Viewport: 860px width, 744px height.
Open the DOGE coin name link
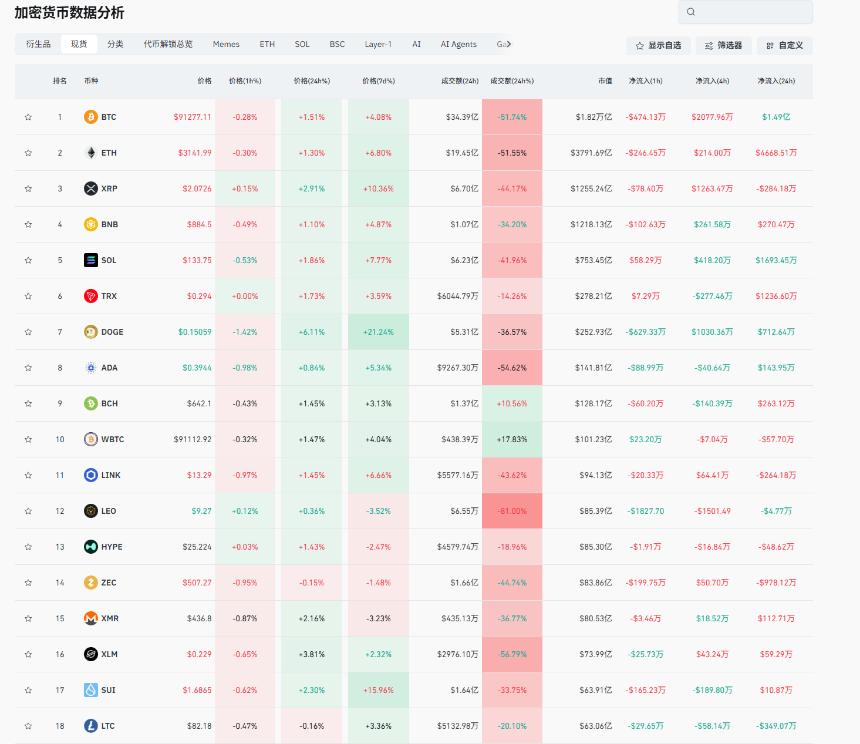[x=112, y=332]
